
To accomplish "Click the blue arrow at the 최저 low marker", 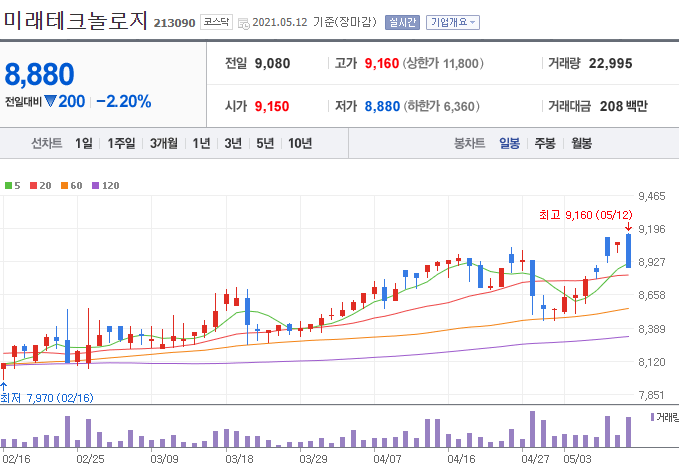I will click(x=3, y=386).
